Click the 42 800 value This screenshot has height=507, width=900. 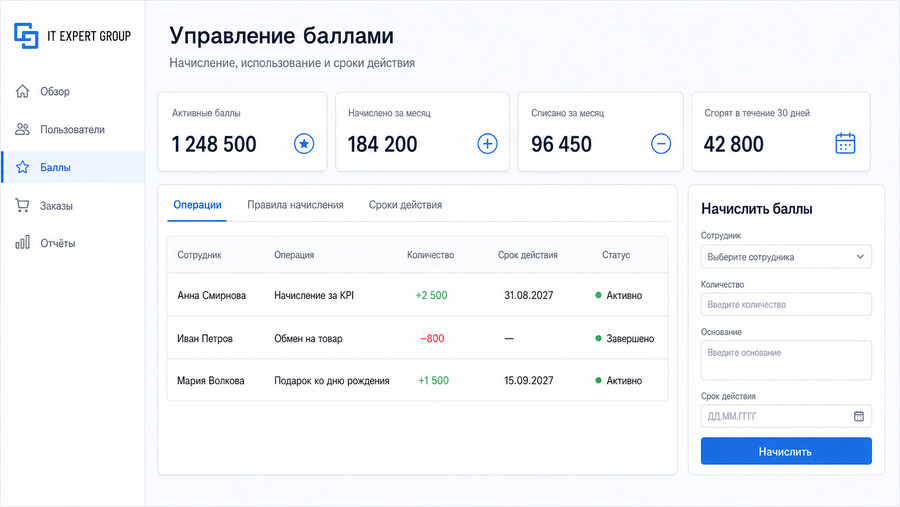tap(734, 144)
